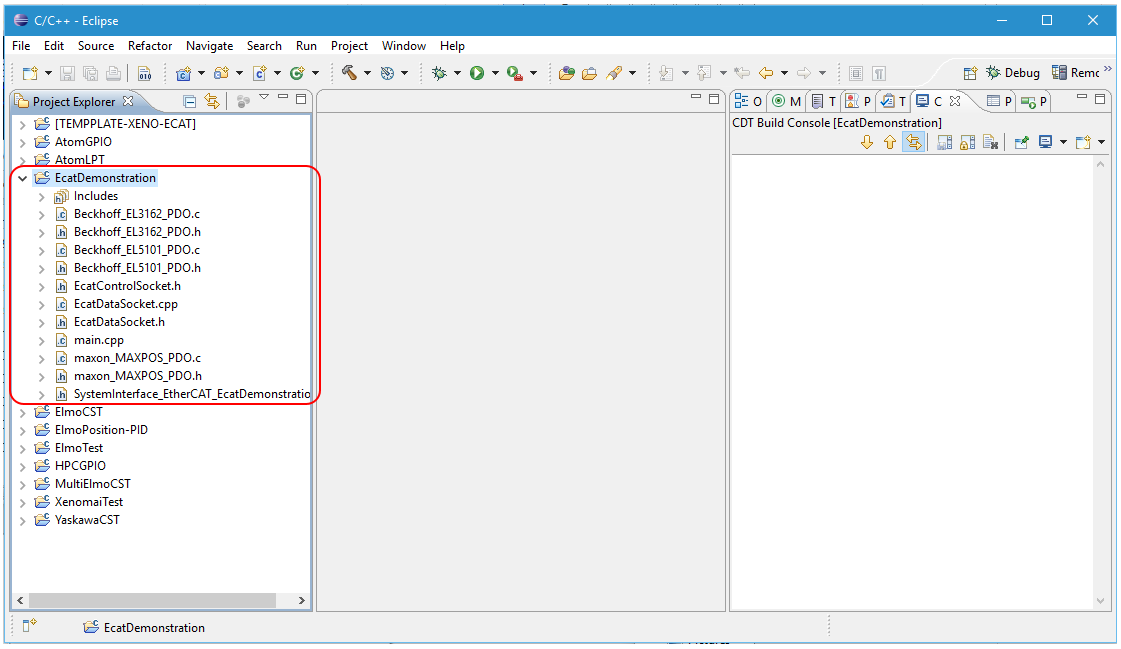Maximize the Console view panel
The image size is (1121, 649).
[1100, 99]
